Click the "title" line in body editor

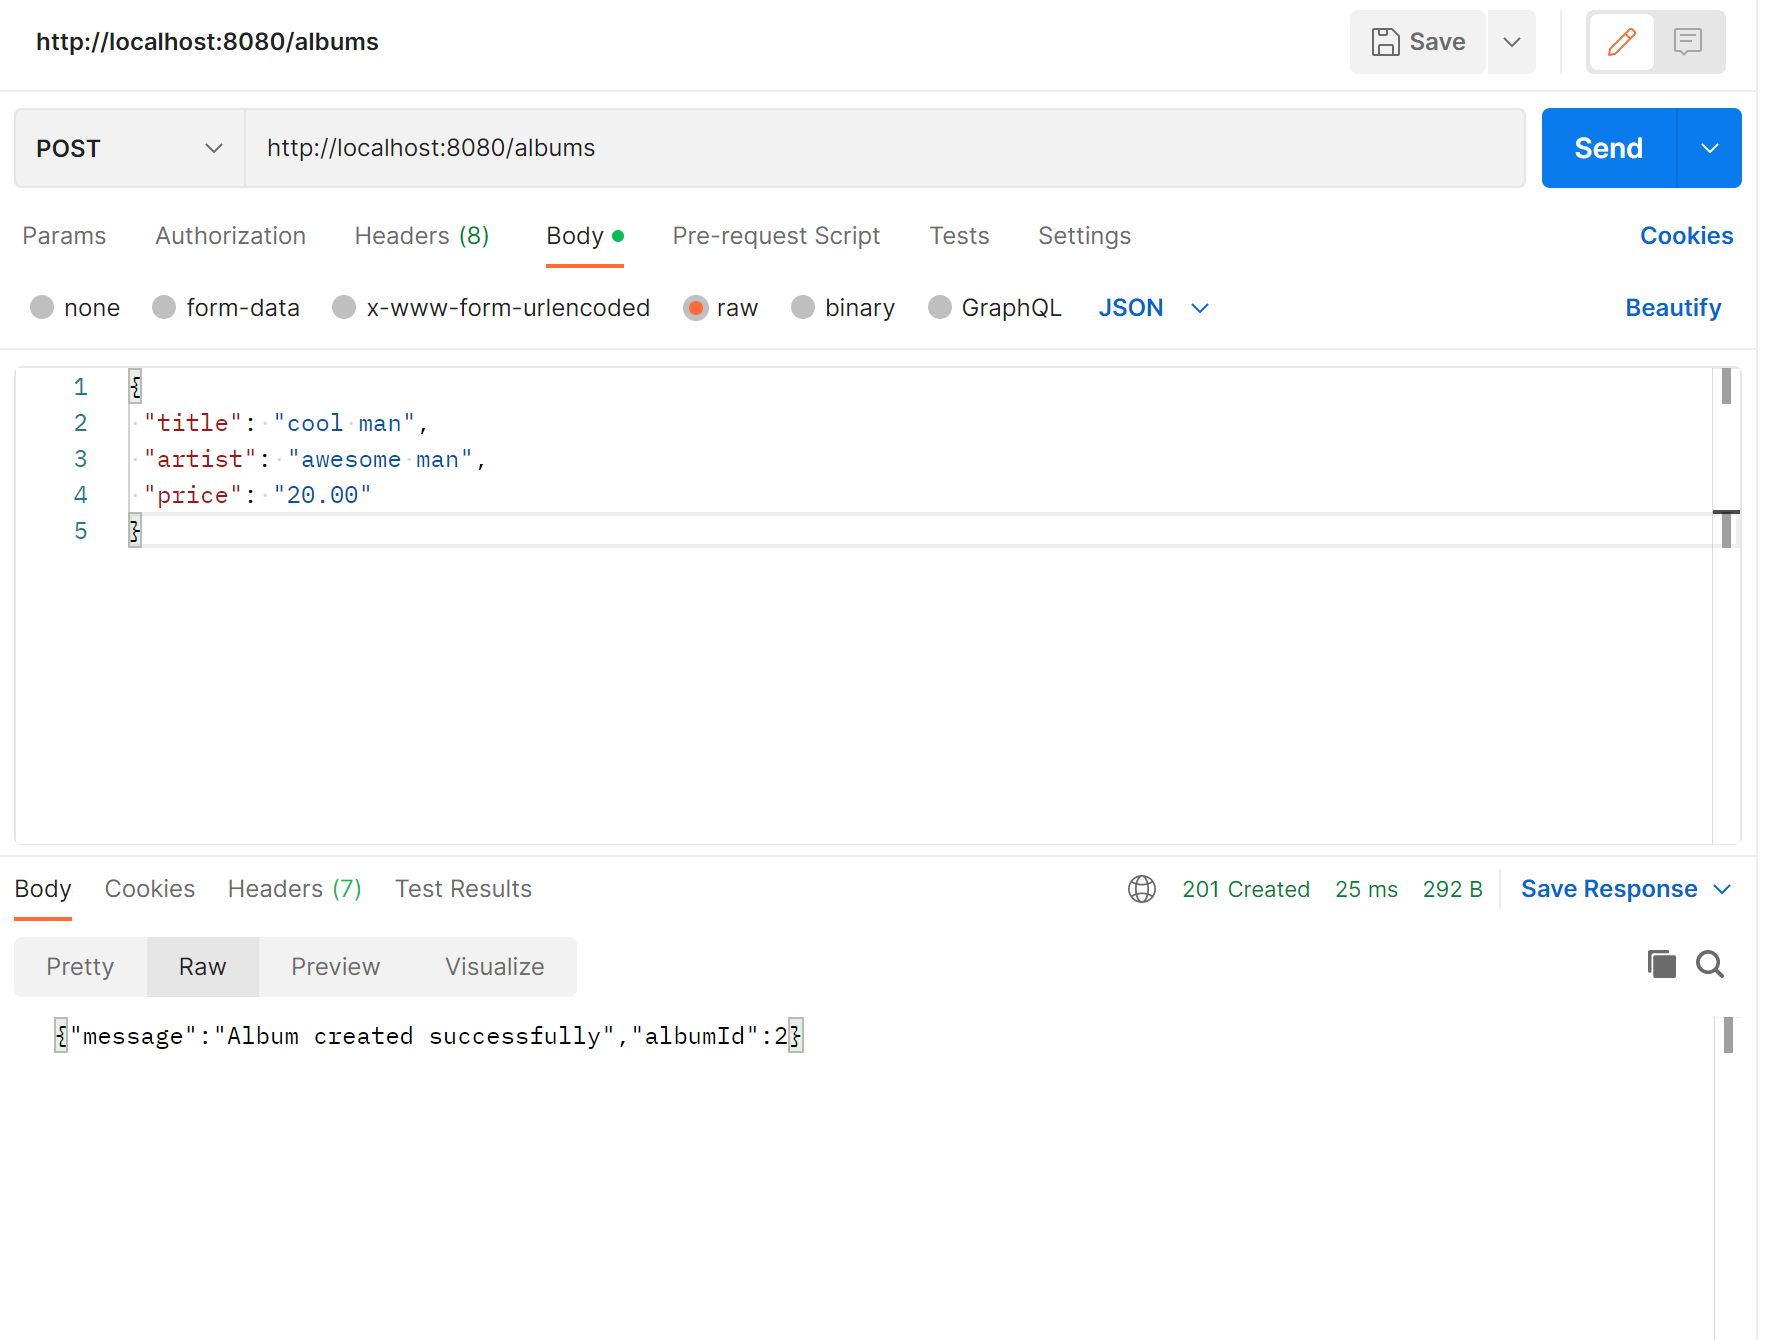[286, 424]
